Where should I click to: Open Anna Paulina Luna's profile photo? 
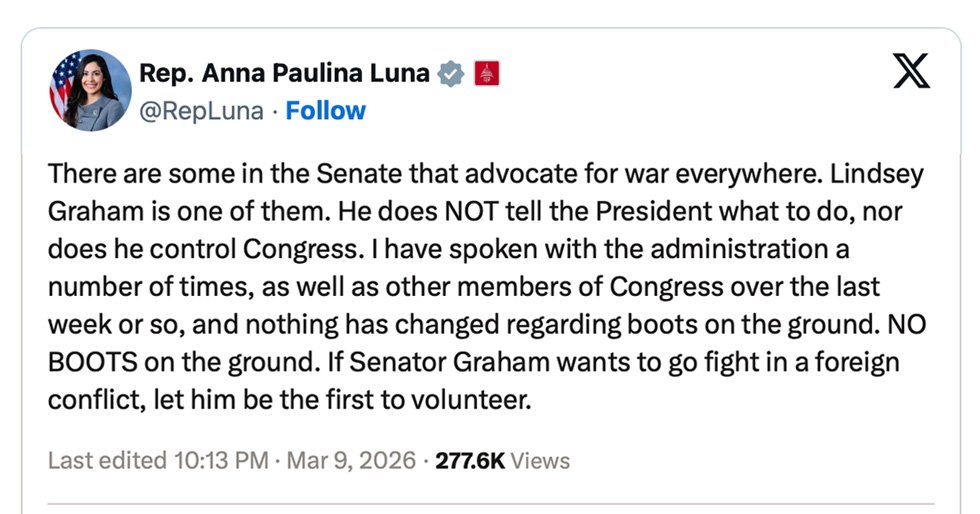(x=91, y=91)
